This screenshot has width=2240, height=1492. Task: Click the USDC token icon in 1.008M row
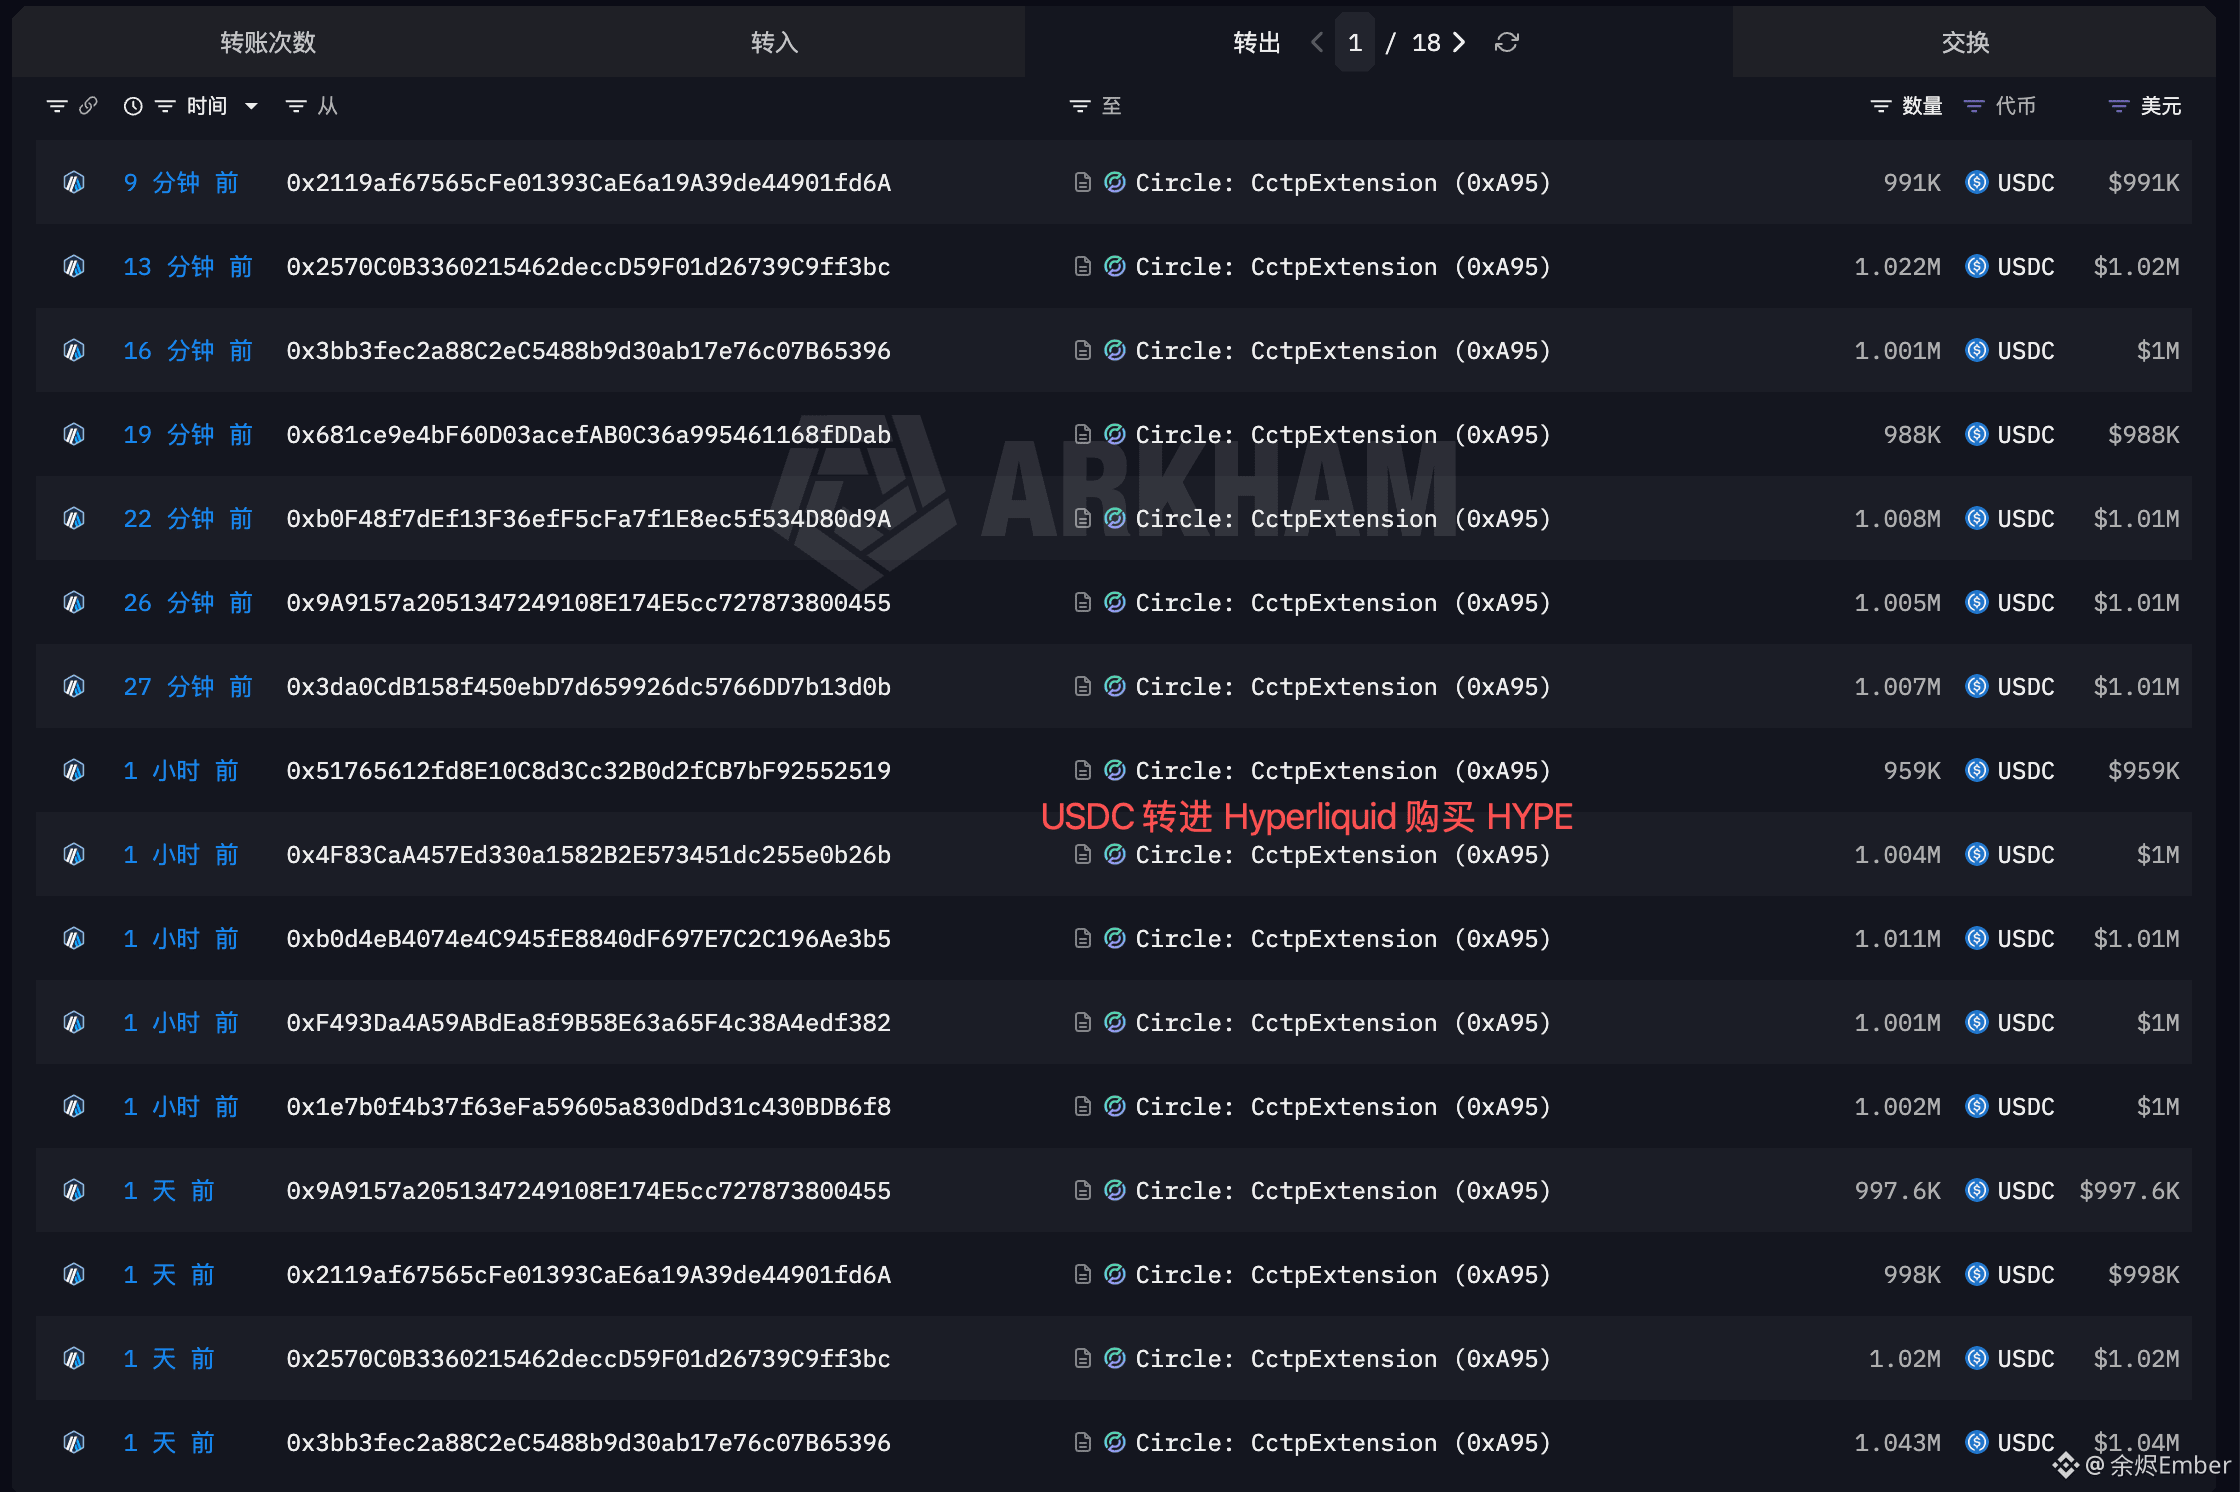click(x=1977, y=518)
